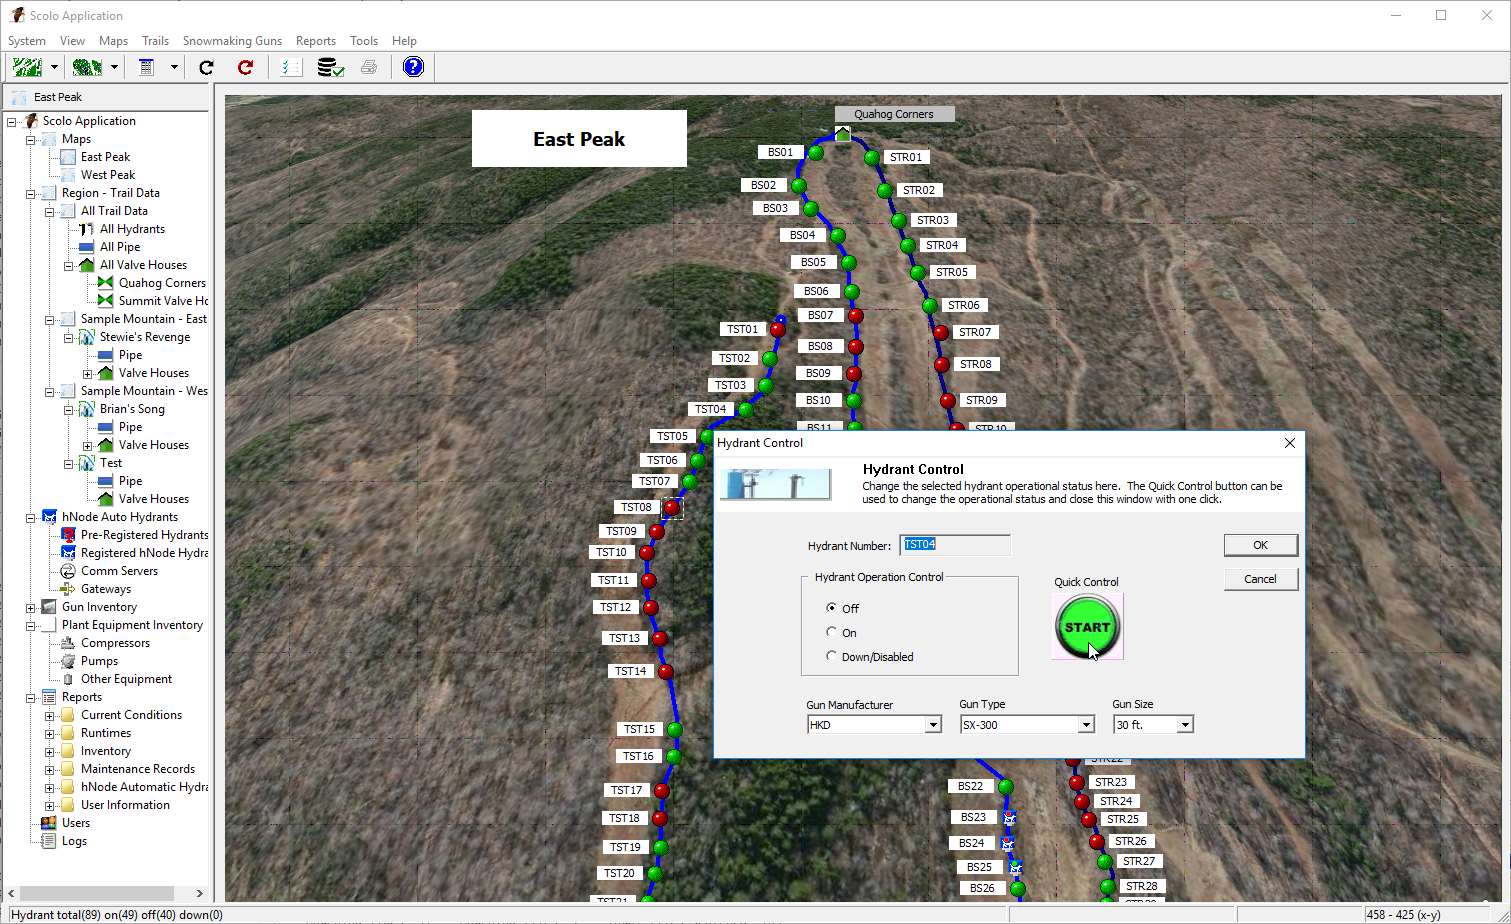Open the Trails menu
The image size is (1511, 924).
point(155,41)
